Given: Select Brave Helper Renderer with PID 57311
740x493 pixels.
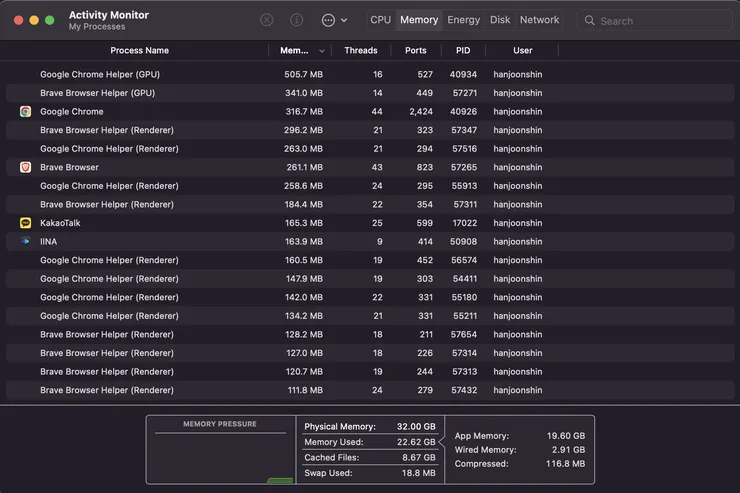Looking at the screenshot, I should pos(370,204).
